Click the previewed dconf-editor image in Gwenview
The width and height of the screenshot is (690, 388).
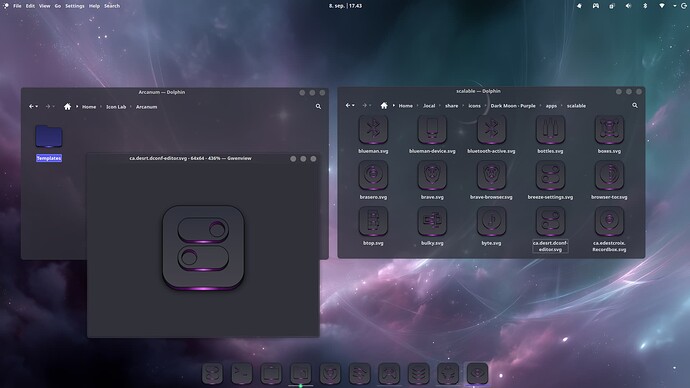pos(203,248)
